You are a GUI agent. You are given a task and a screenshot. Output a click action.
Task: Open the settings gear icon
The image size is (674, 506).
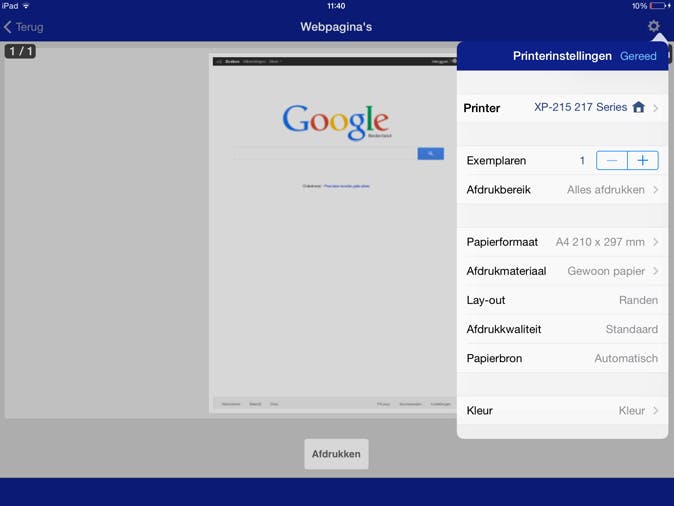(x=654, y=26)
